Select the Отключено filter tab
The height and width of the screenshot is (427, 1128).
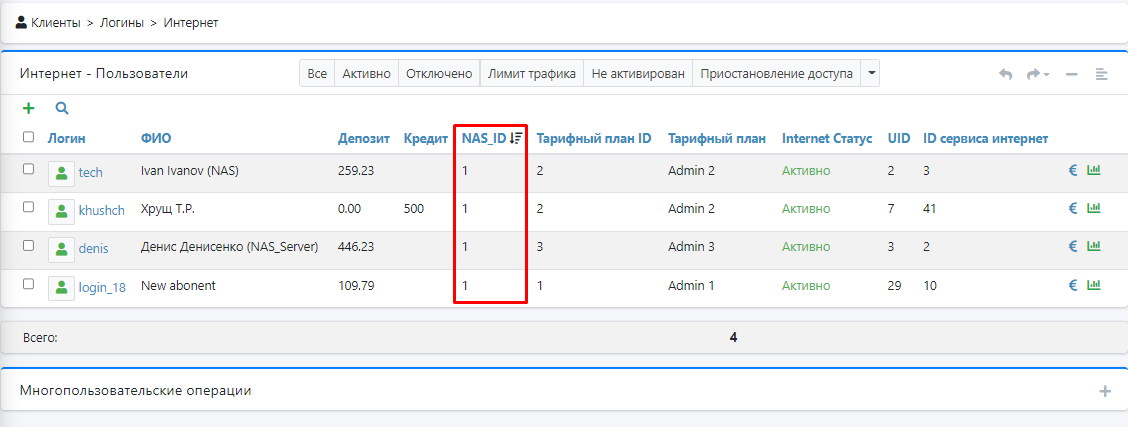tap(439, 74)
